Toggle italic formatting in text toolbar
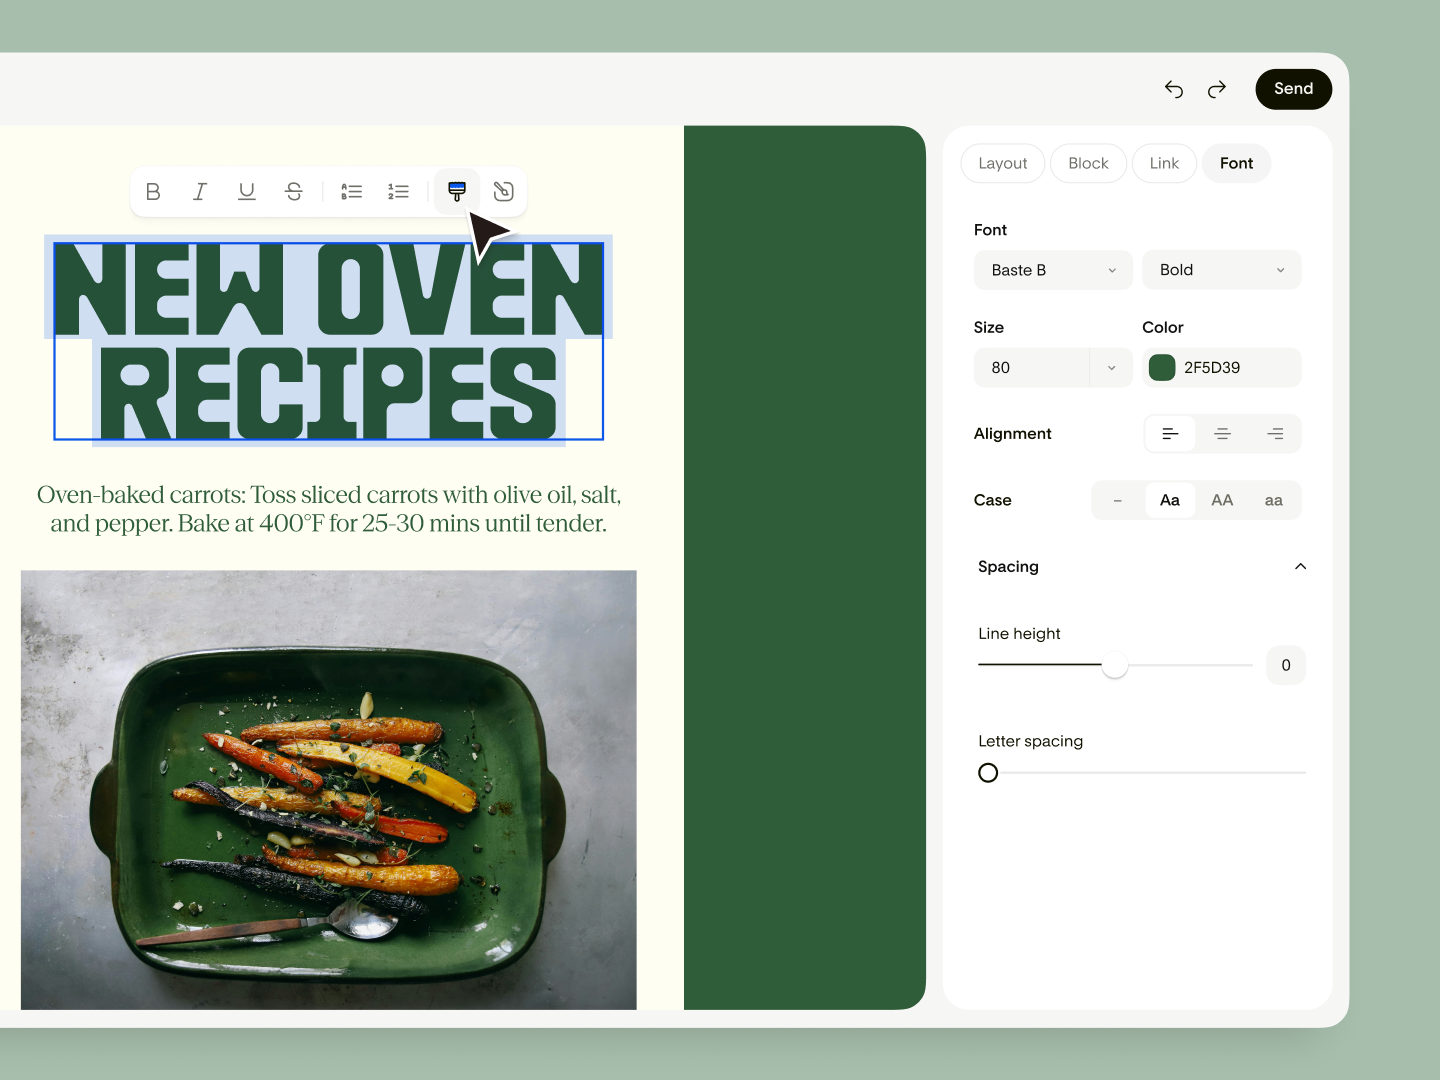The height and width of the screenshot is (1080, 1440). pyautogui.click(x=200, y=191)
